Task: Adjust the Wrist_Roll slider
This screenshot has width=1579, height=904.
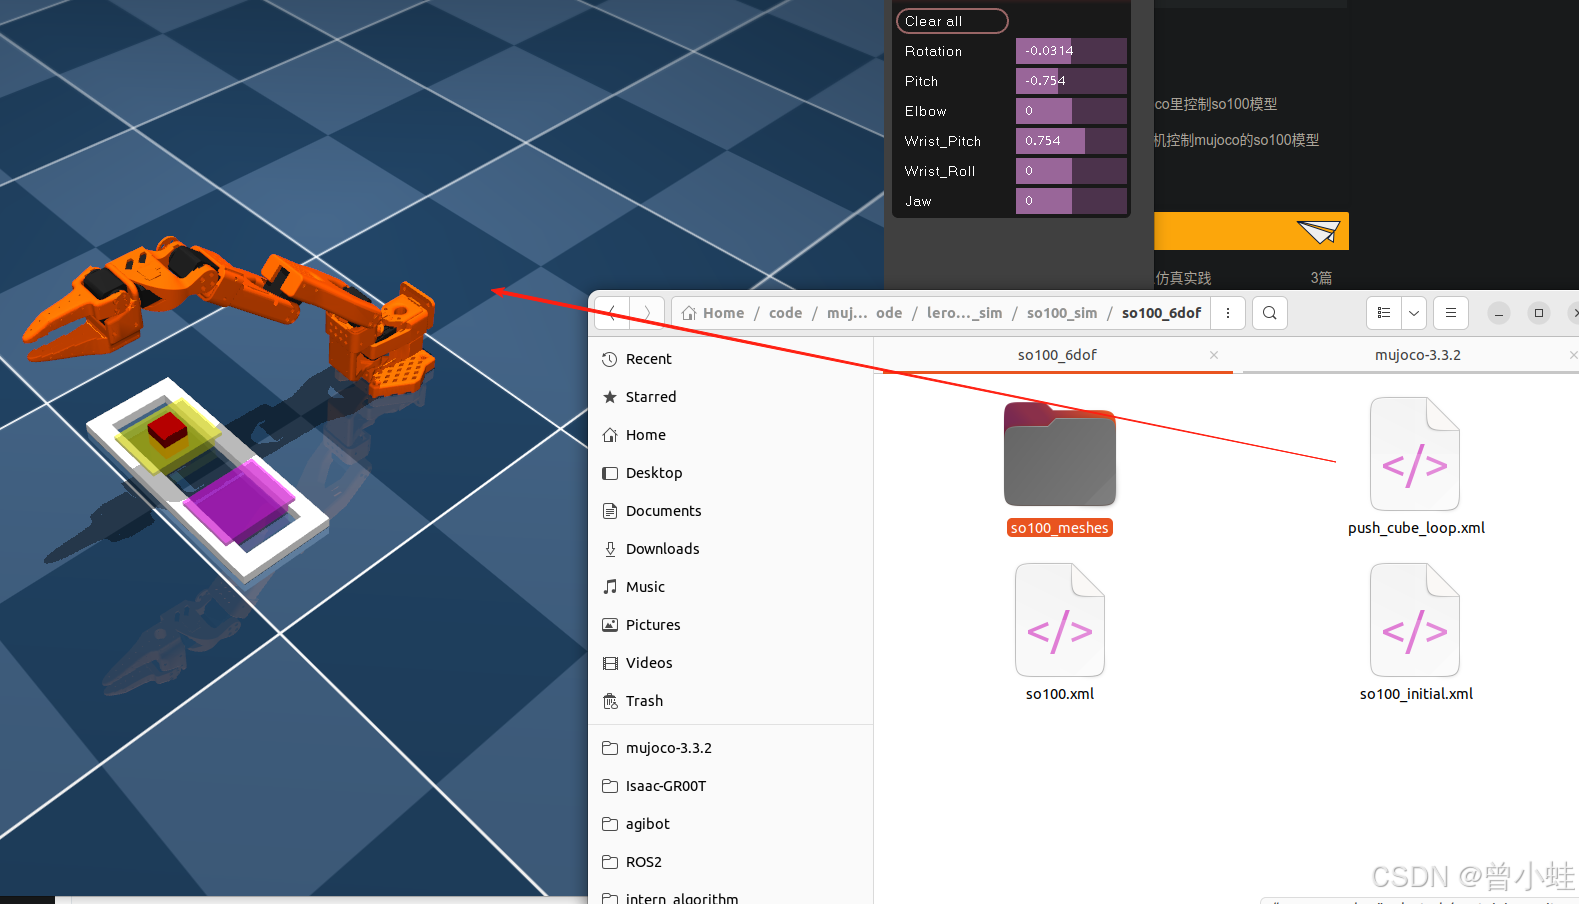Action: [x=1071, y=171]
